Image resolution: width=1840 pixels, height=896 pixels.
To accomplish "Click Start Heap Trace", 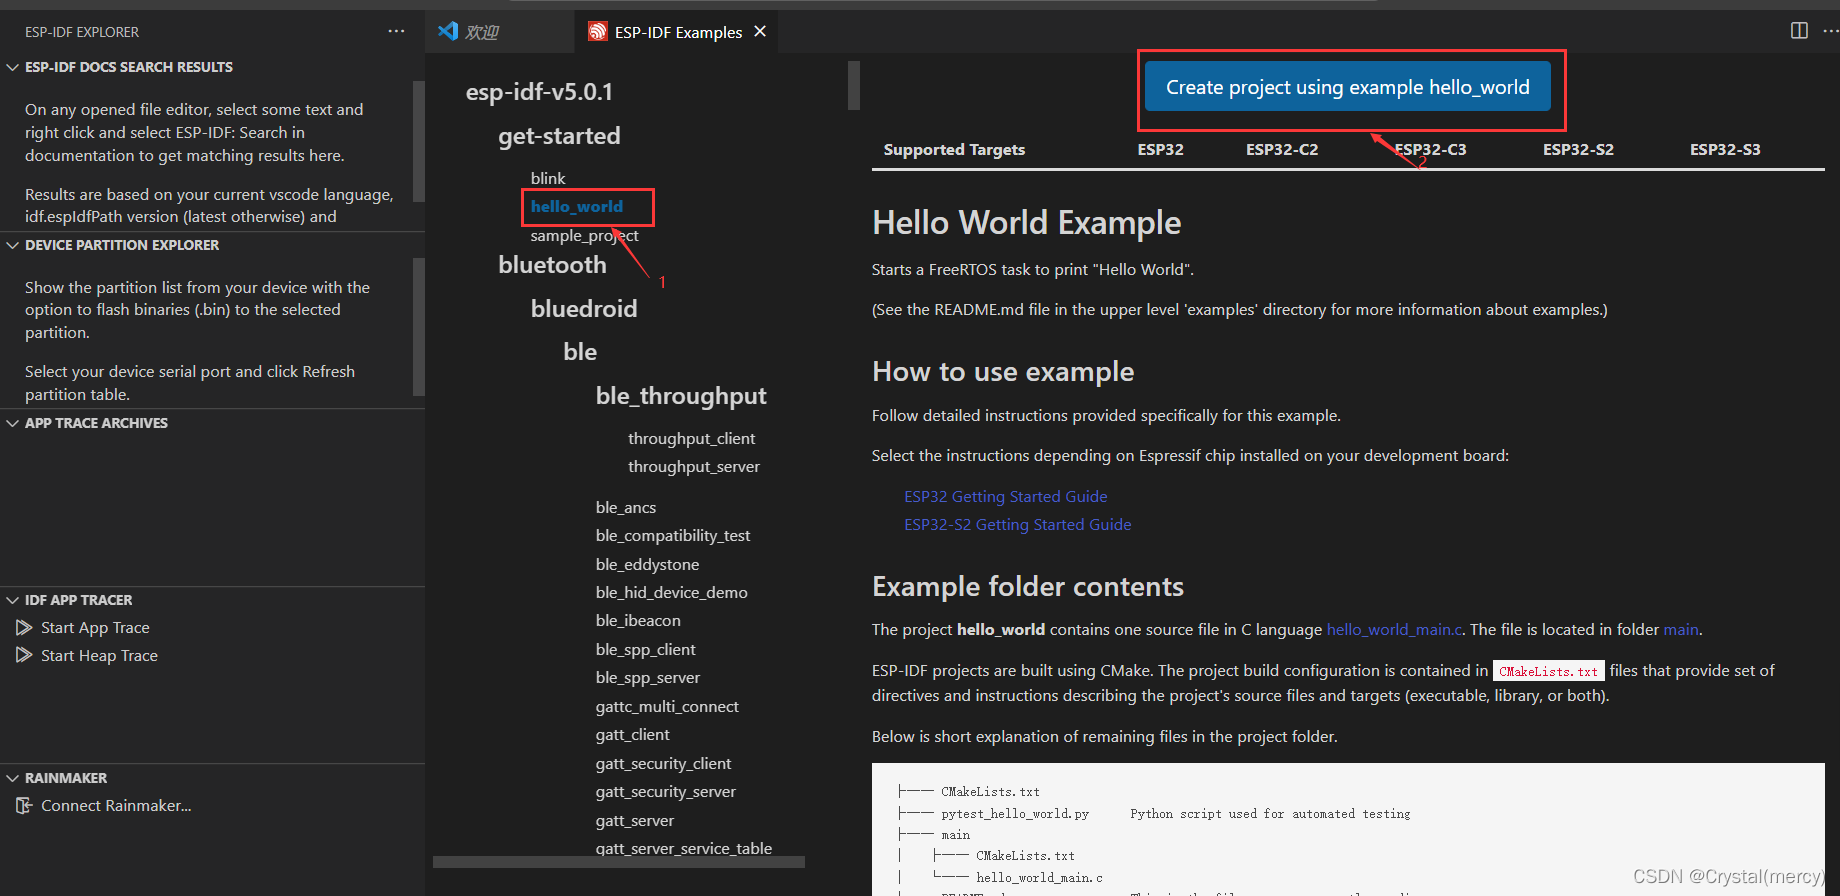I will click(x=99, y=655).
